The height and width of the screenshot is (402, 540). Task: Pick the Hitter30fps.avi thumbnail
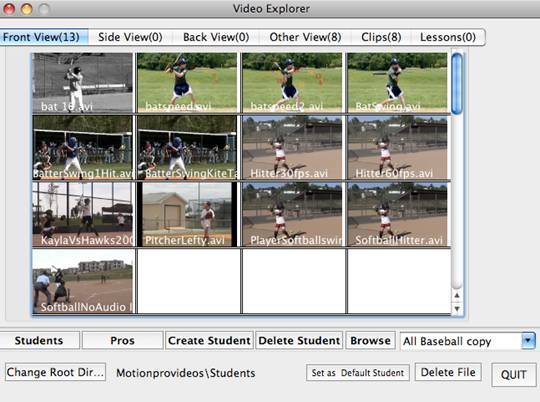(292, 147)
